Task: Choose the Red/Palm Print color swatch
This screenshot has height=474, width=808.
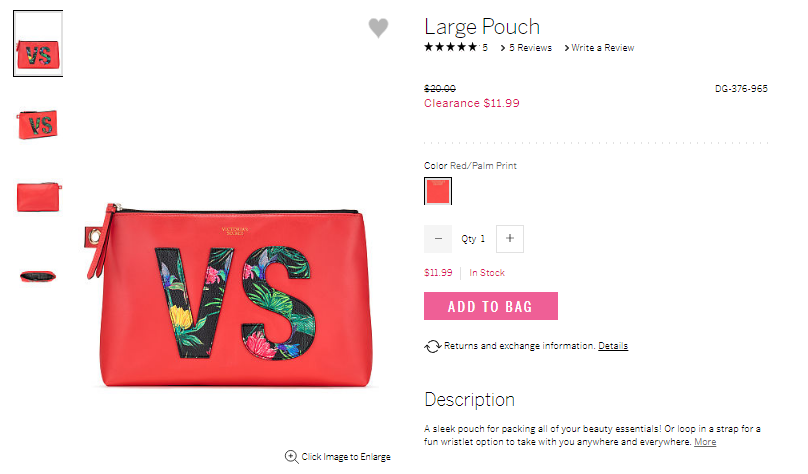Action: click(438, 191)
